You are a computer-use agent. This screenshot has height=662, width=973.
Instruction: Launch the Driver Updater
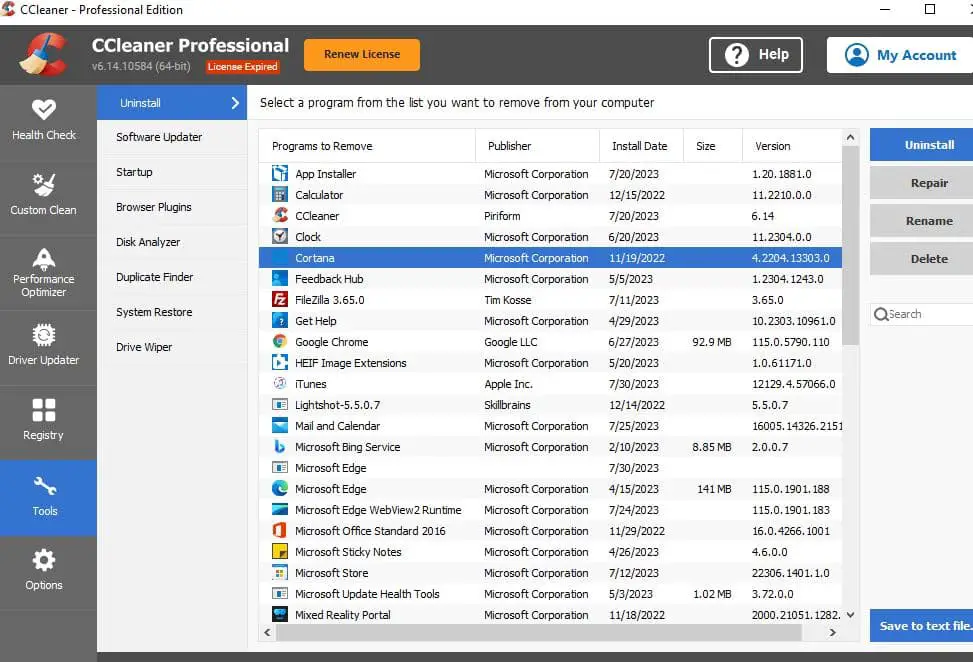[x=44, y=345]
